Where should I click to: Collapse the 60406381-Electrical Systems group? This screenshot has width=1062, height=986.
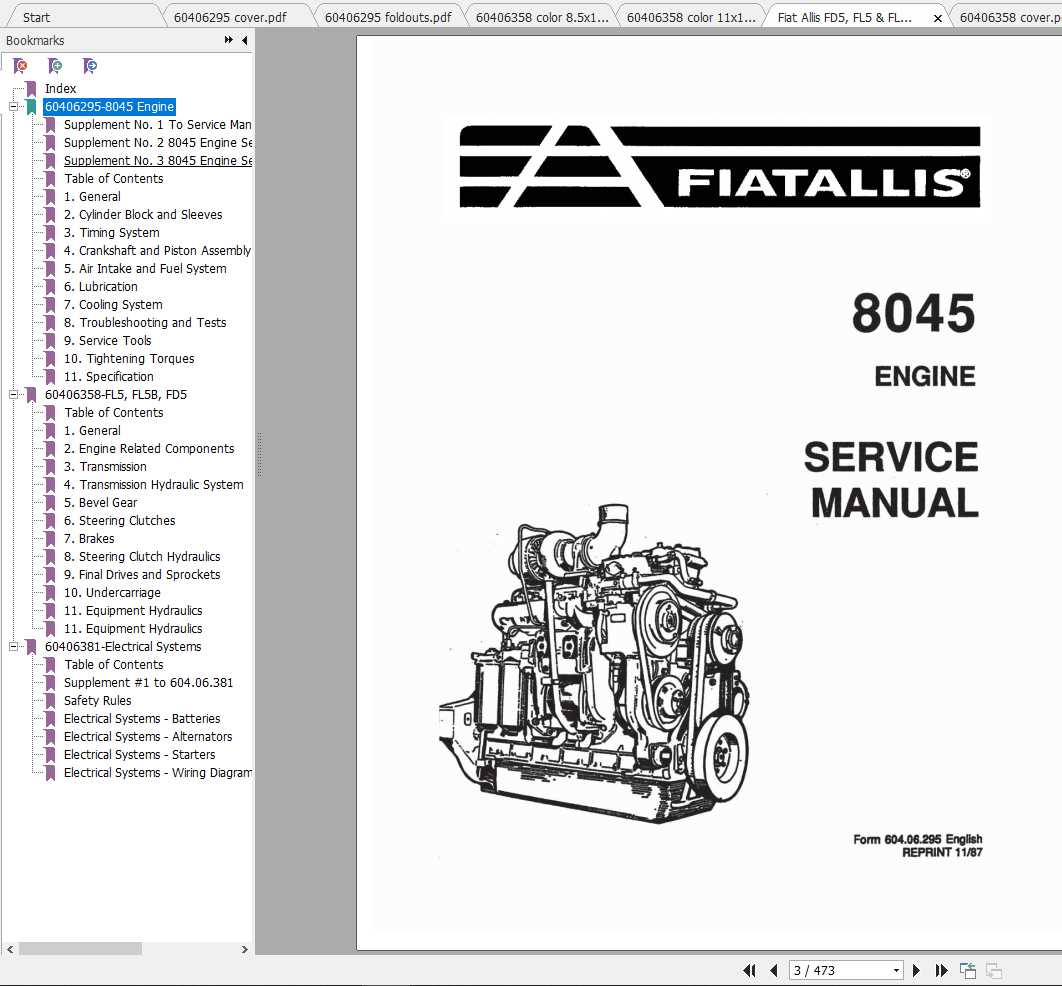coord(13,646)
